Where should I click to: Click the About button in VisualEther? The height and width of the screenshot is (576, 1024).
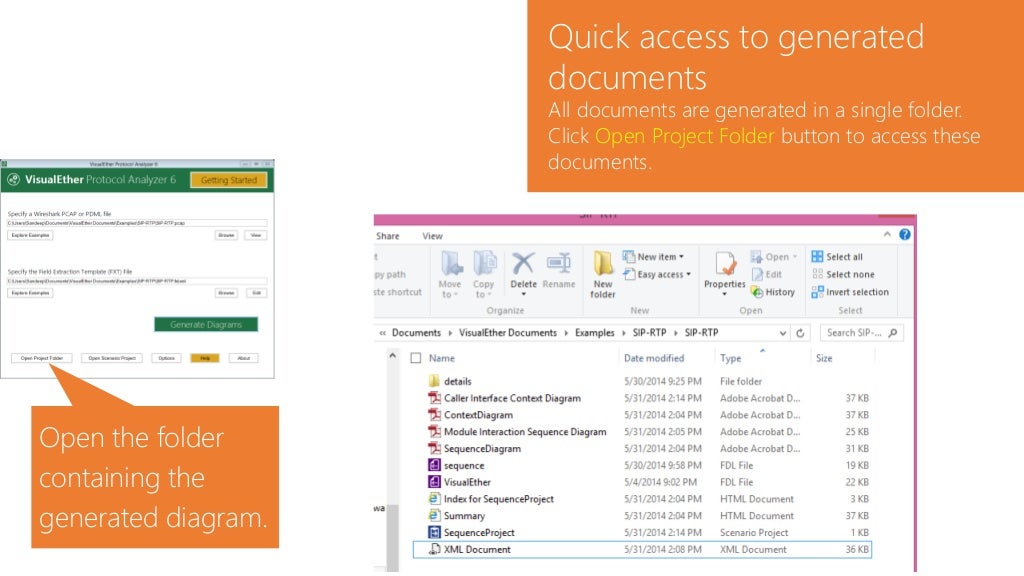pyautogui.click(x=244, y=358)
